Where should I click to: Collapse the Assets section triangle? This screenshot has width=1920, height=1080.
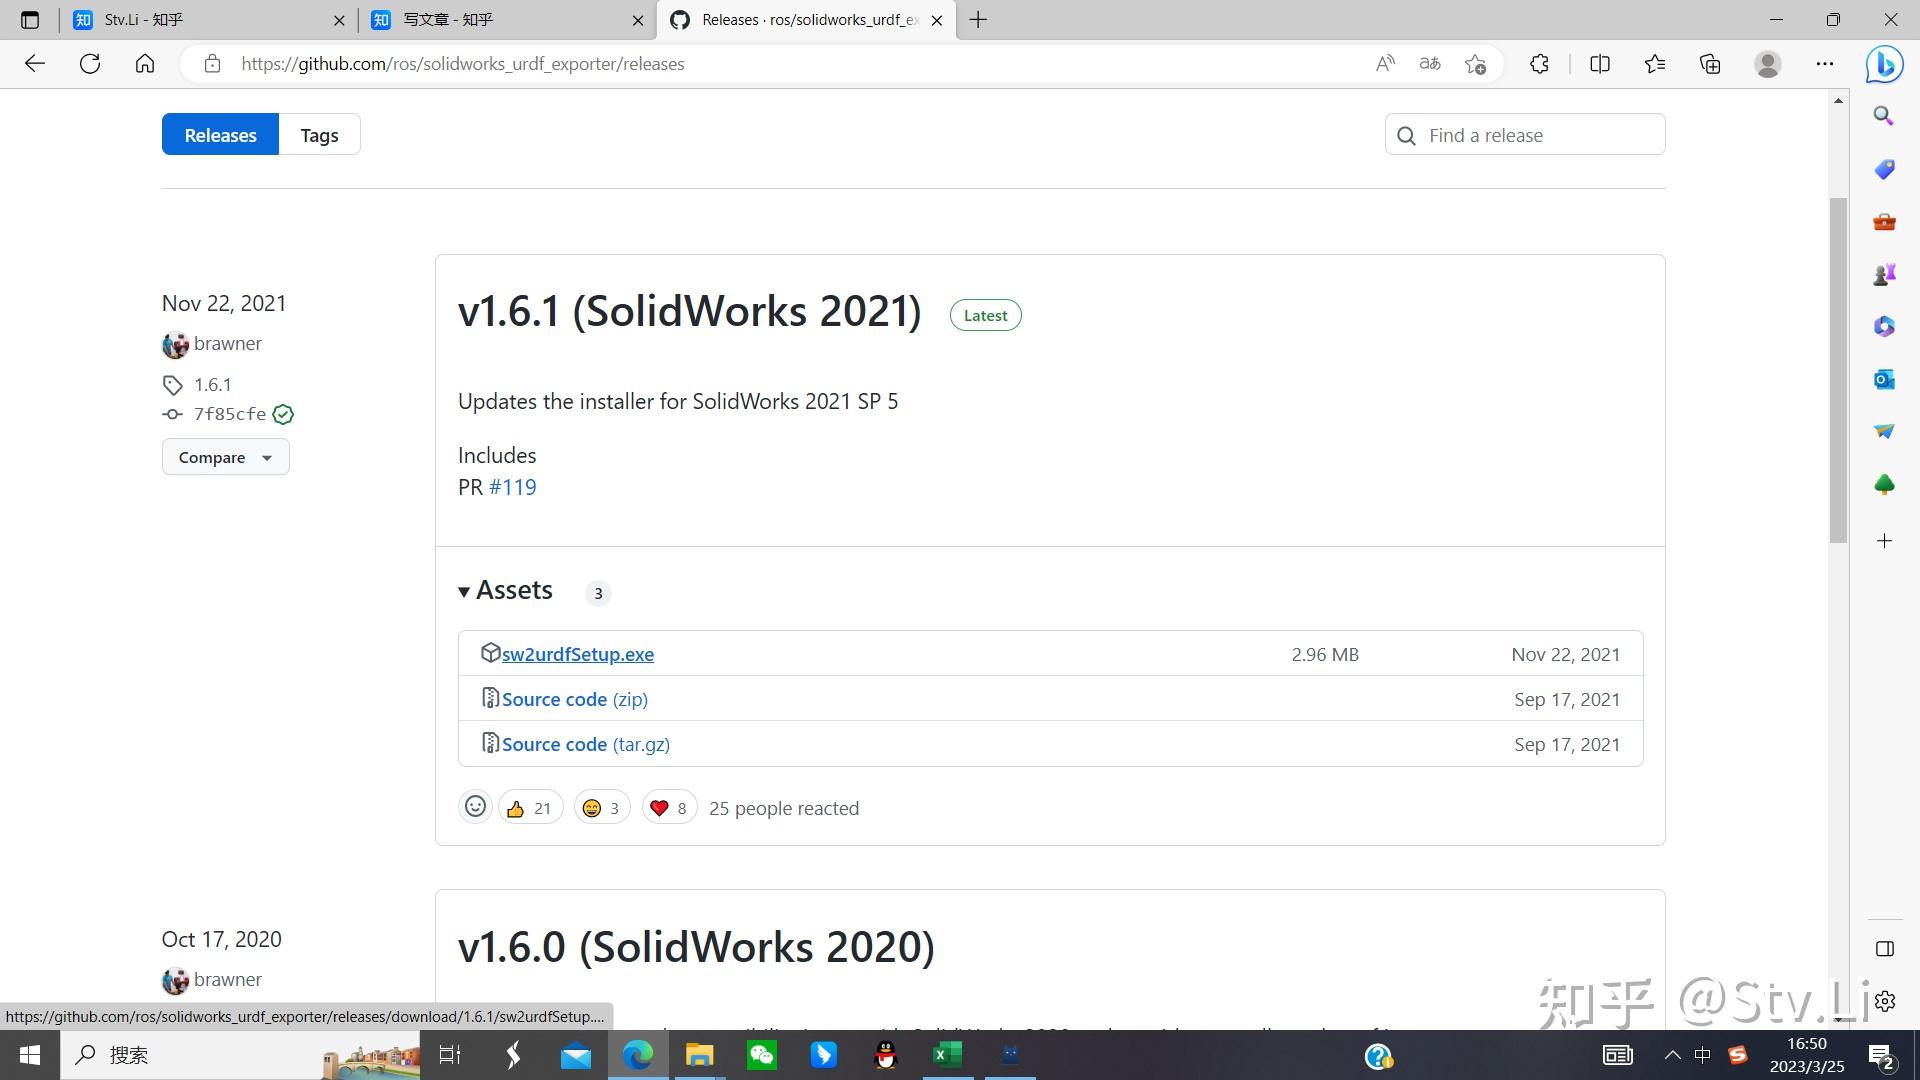click(464, 592)
